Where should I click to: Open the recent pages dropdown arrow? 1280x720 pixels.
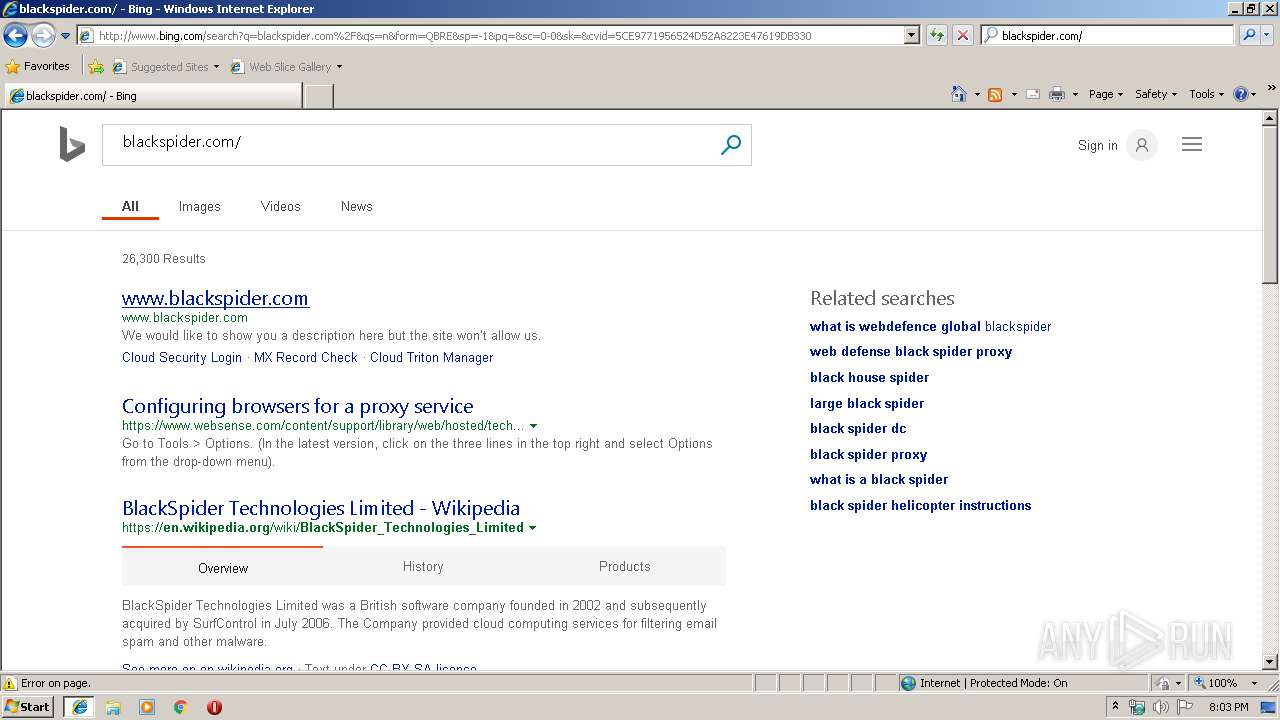(65, 36)
